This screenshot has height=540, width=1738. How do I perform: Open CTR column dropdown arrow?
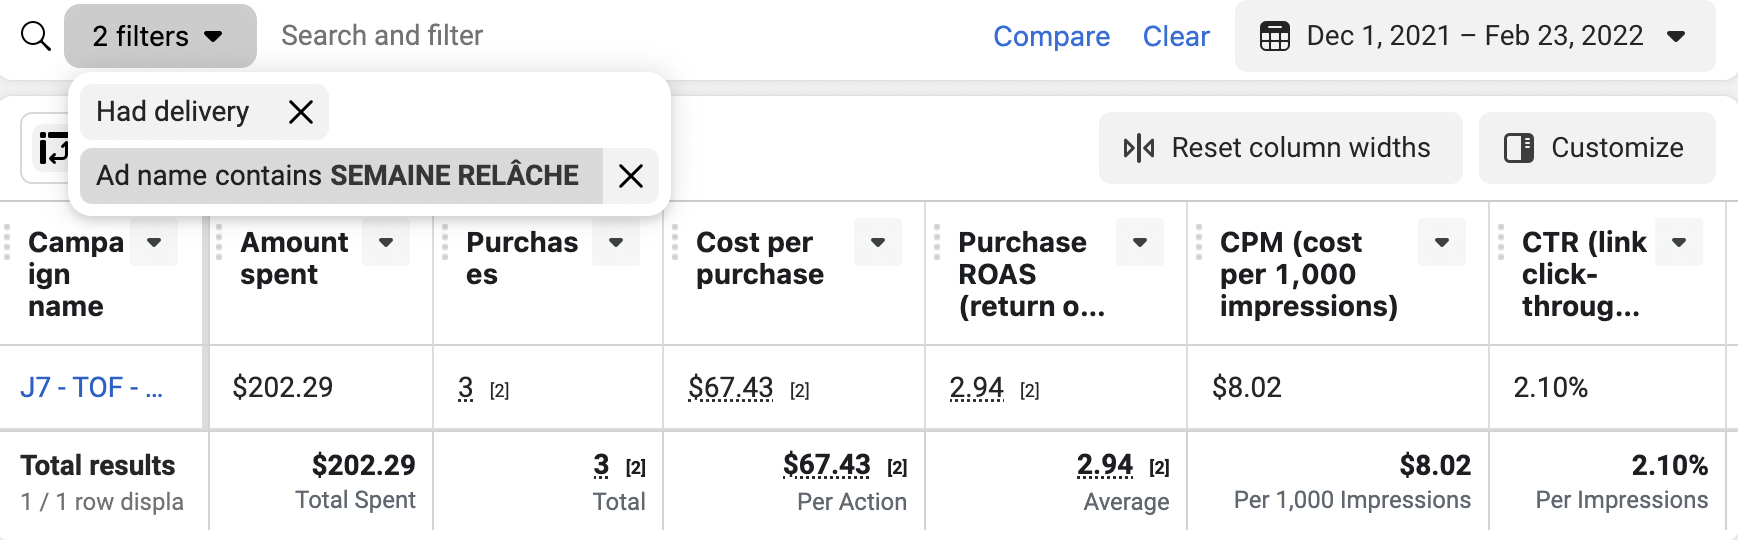[1679, 242]
